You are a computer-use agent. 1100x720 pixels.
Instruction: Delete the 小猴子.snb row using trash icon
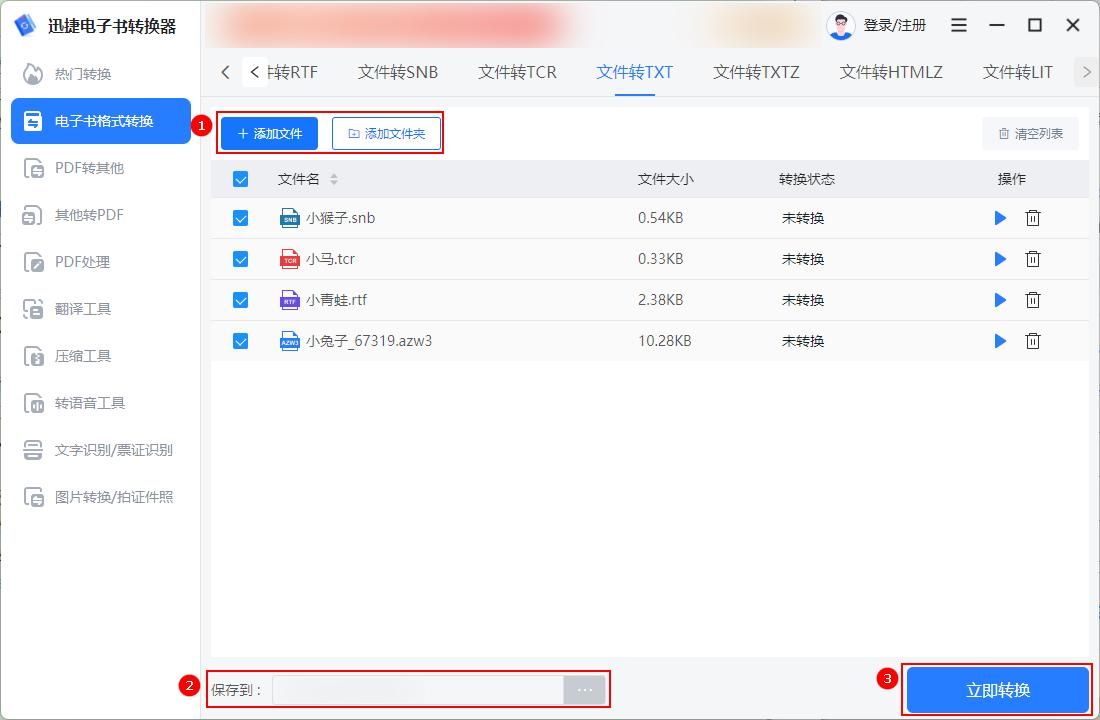coord(1033,218)
